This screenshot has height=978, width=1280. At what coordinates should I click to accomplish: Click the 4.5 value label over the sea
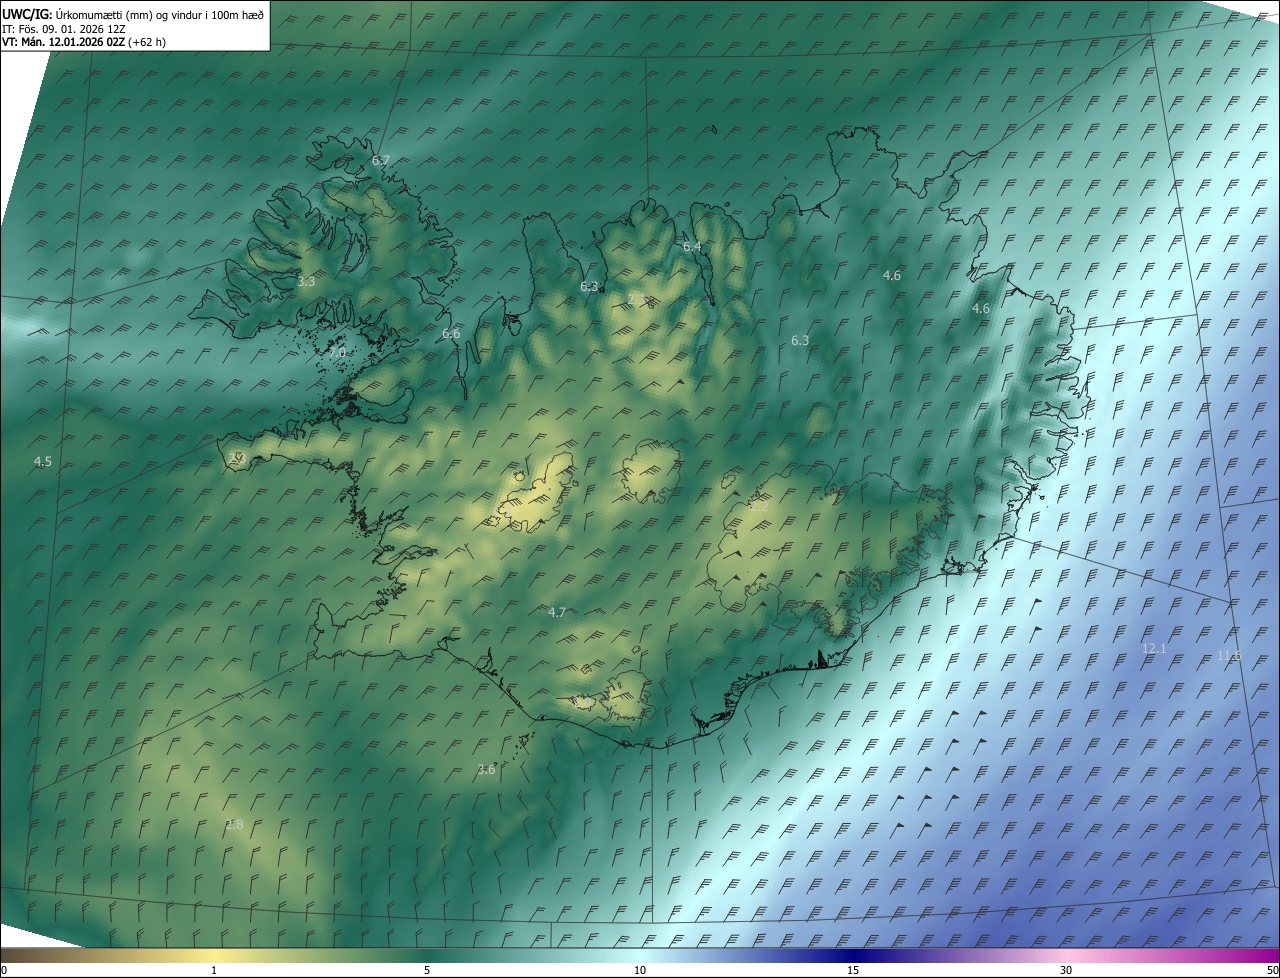[x=42, y=461]
